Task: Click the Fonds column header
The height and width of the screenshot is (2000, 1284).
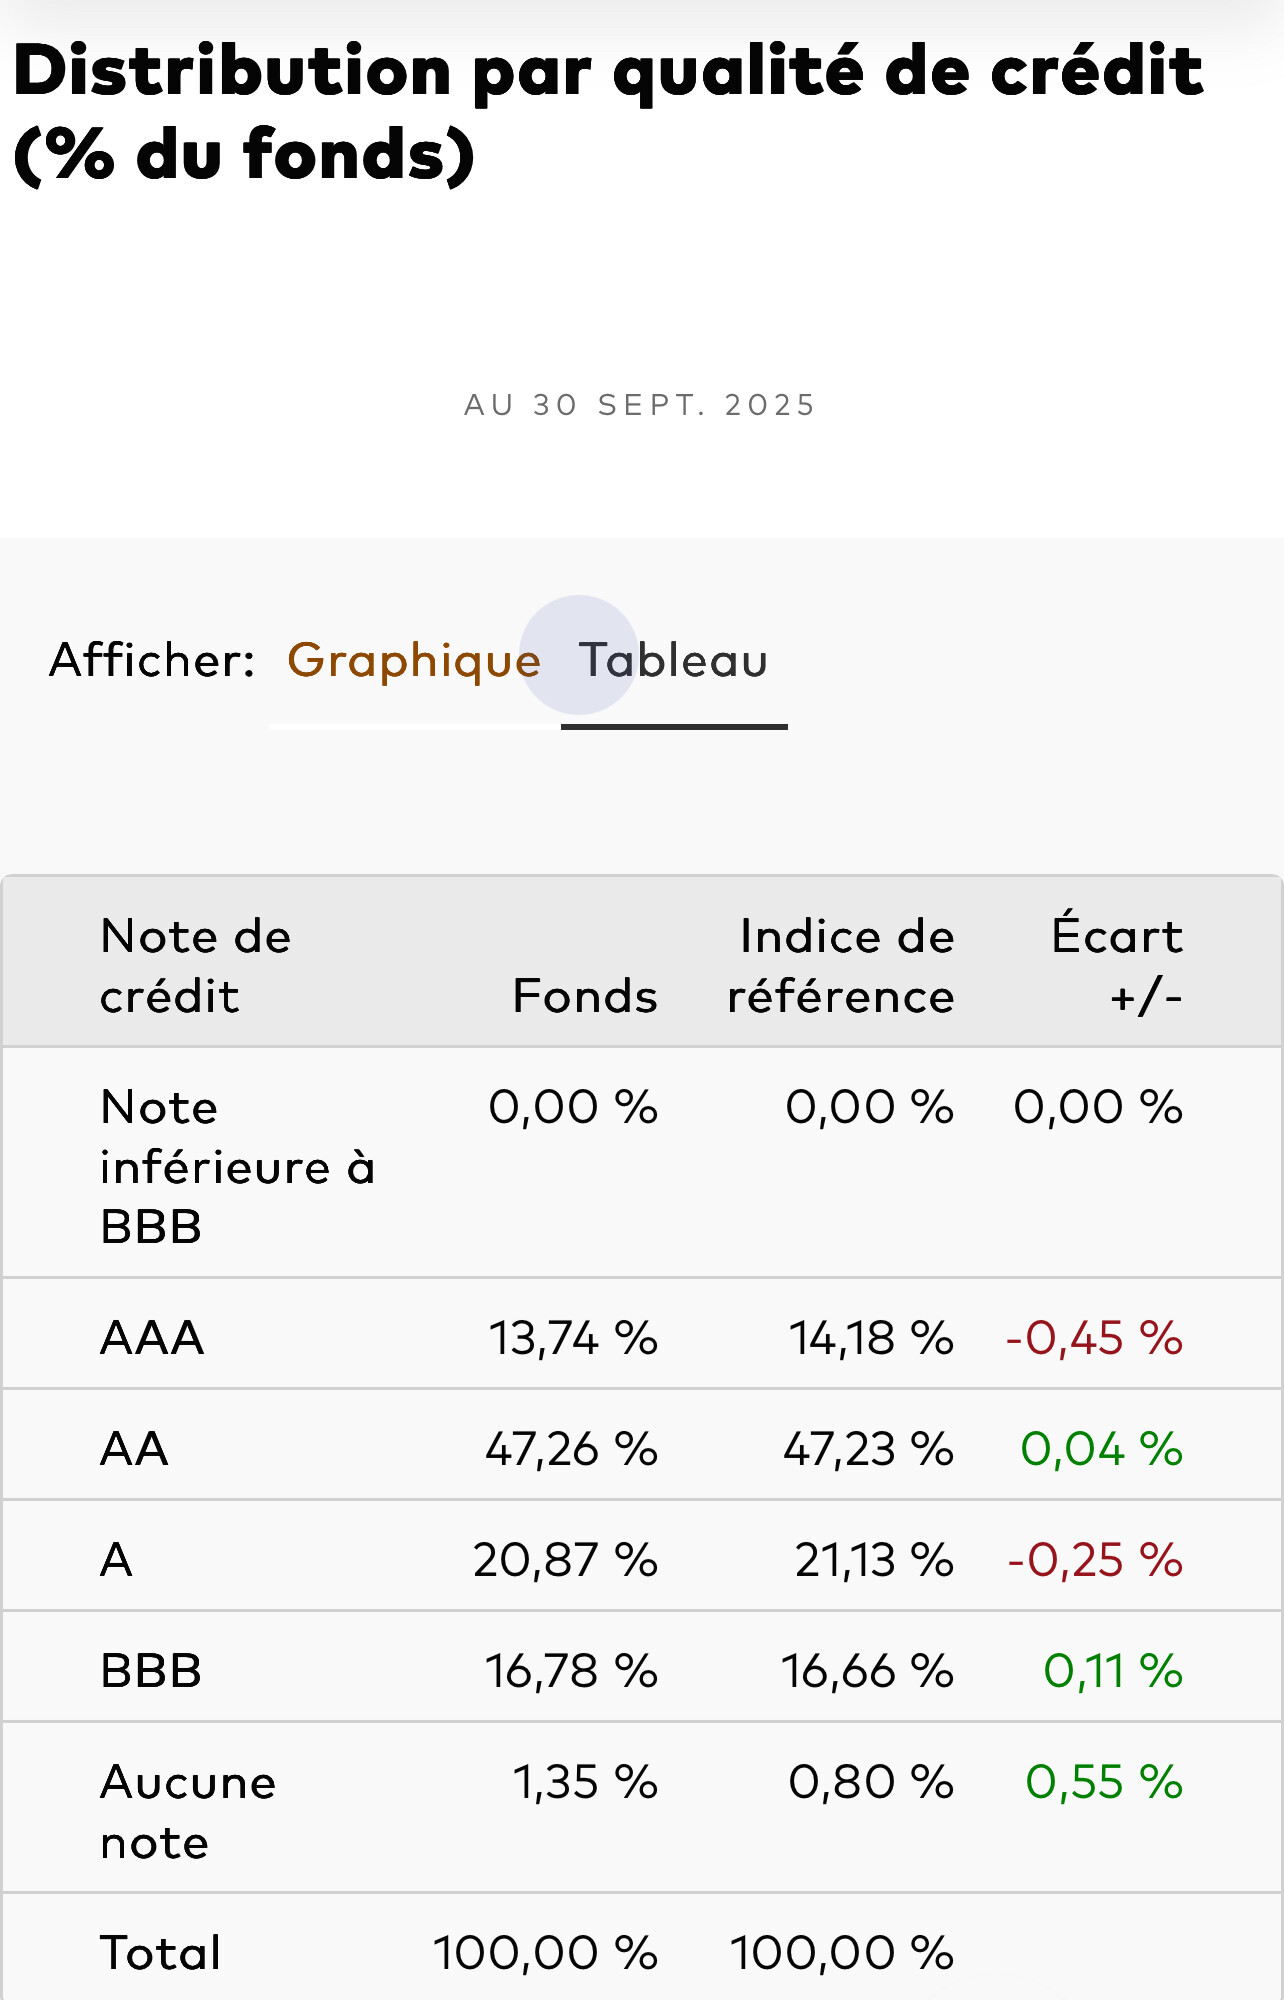Action: click(x=585, y=996)
